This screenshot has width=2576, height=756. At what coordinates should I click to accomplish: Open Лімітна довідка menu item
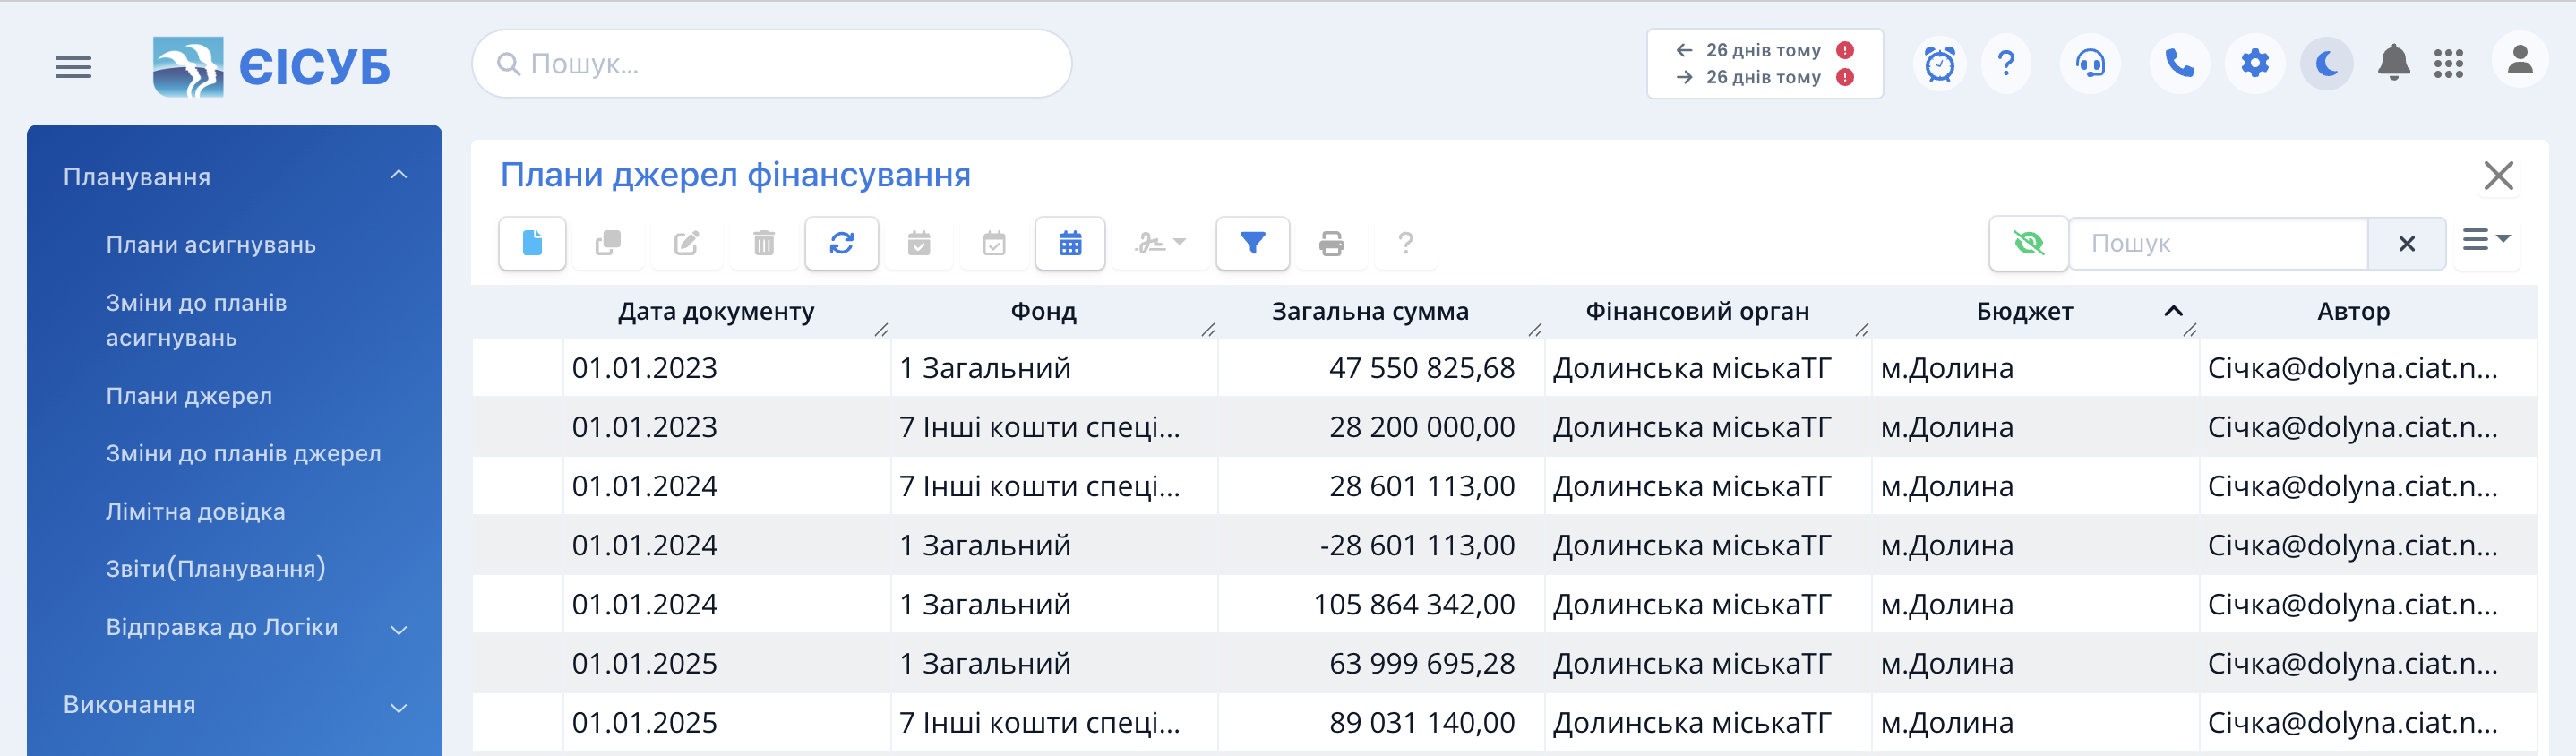[195, 511]
